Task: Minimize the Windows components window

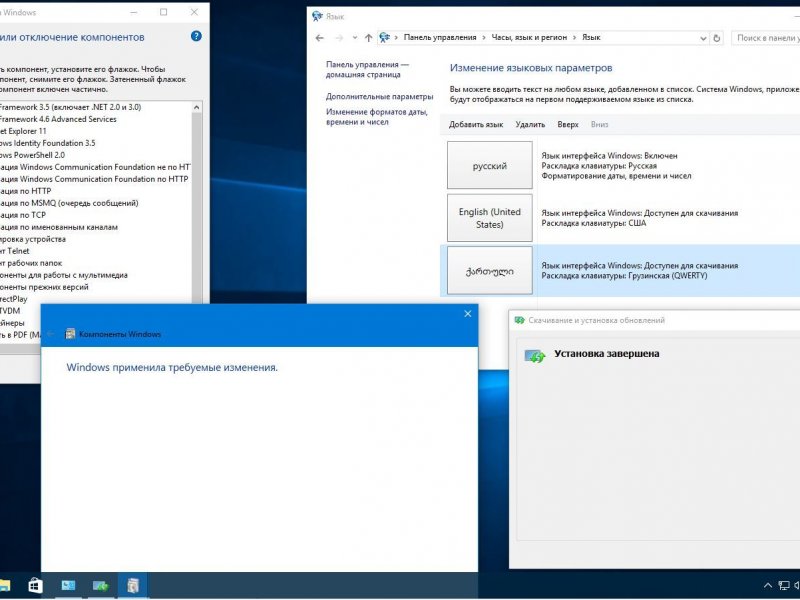Action: (134, 12)
